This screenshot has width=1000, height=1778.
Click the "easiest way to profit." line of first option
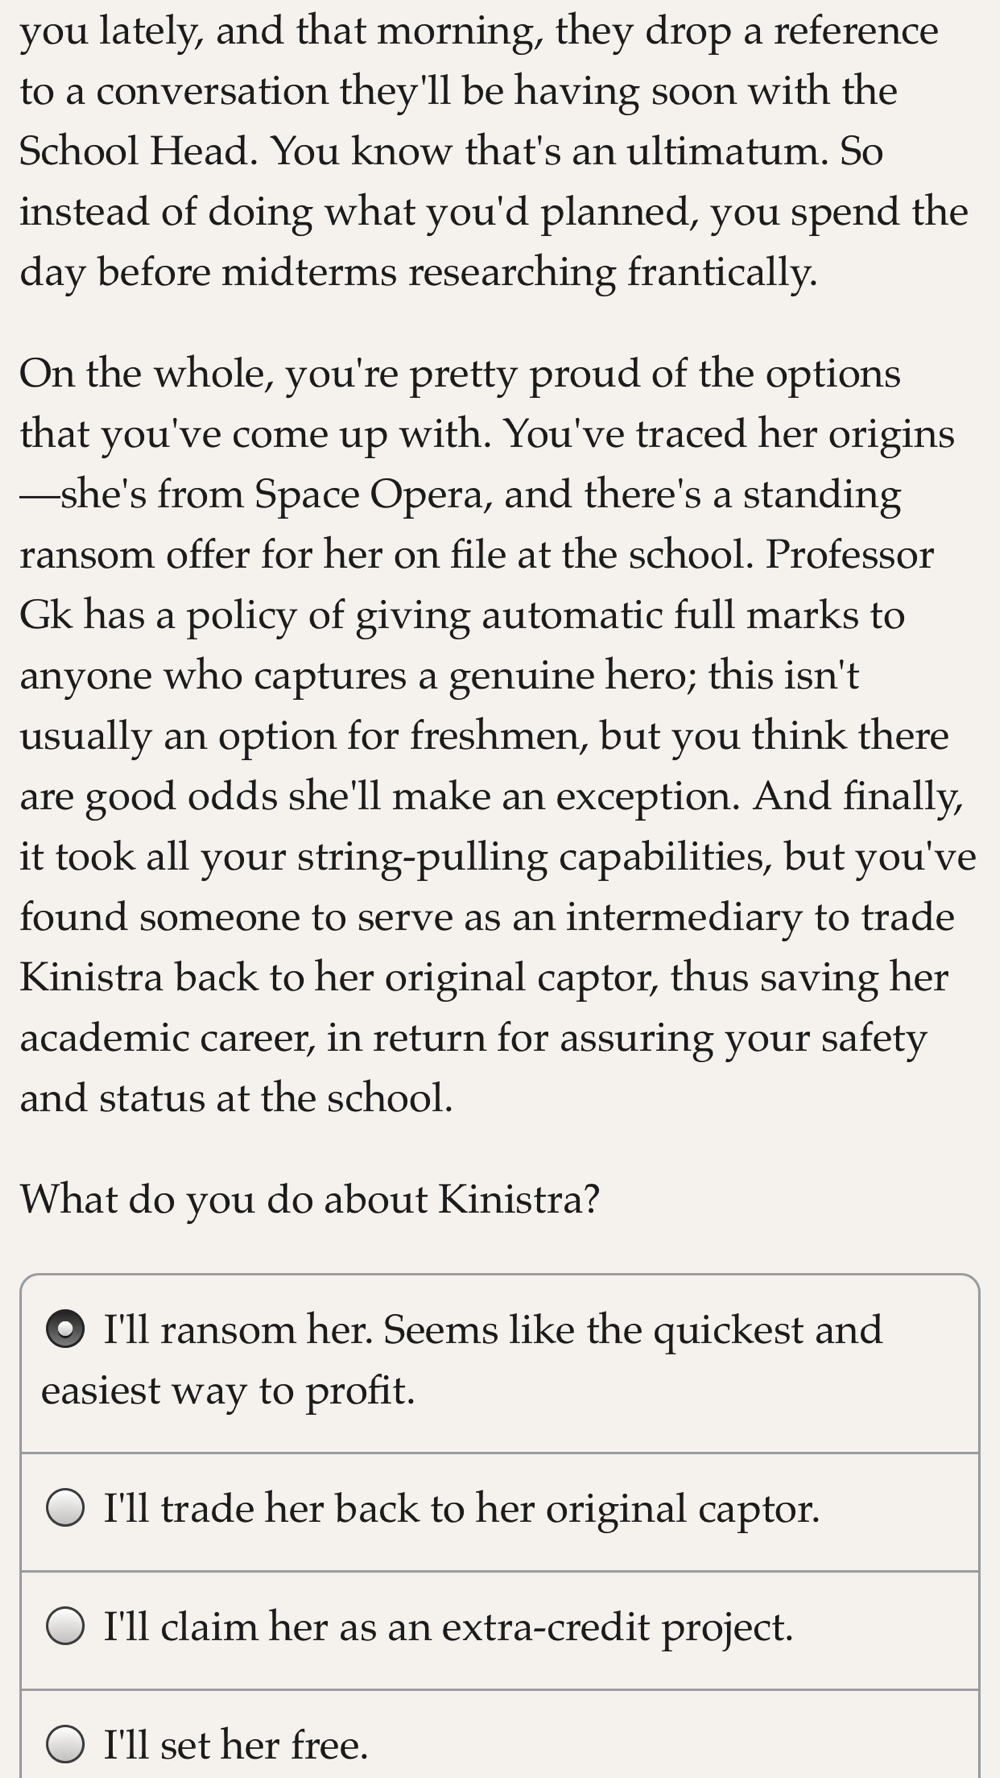pos(228,1391)
